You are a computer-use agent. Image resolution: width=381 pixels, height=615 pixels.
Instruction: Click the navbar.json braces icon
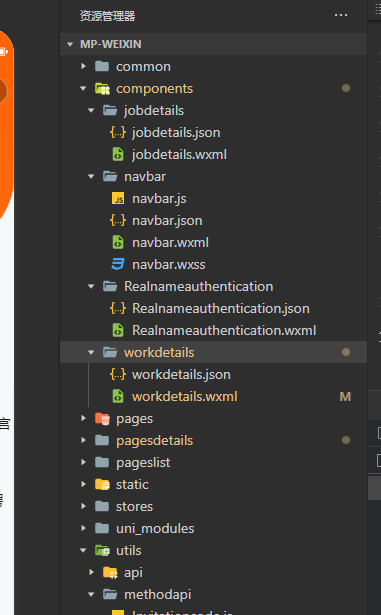click(x=118, y=220)
